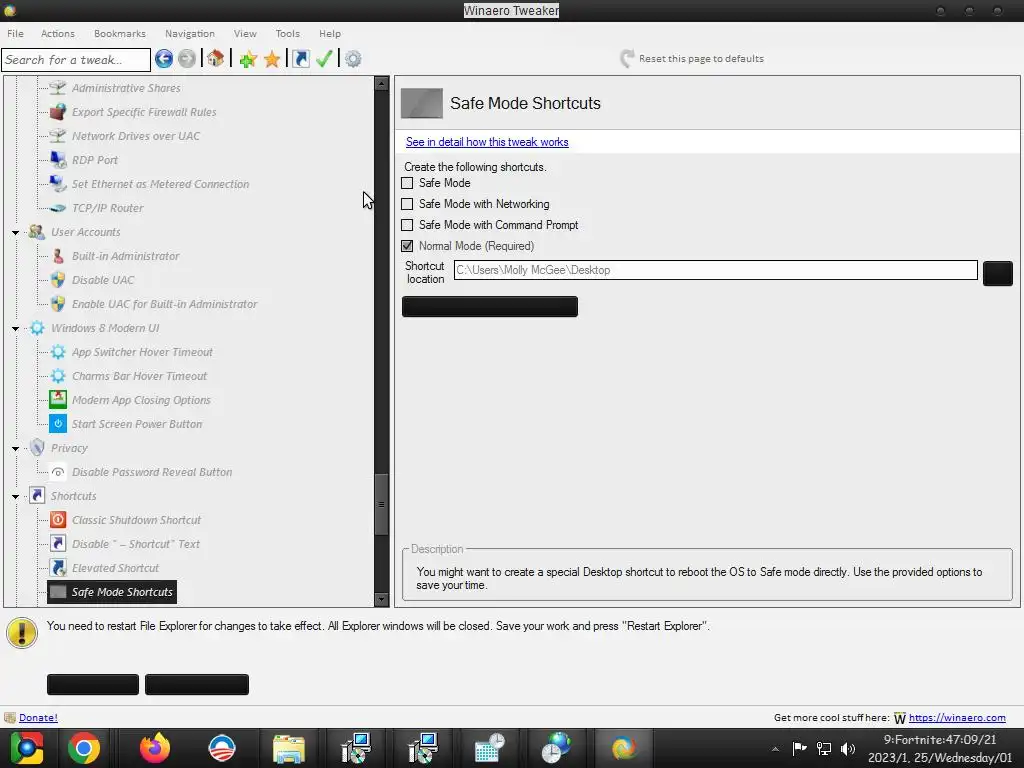
Task: Enable Safe Mode with Command Prompt checkbox
Action: click(407, 225)
